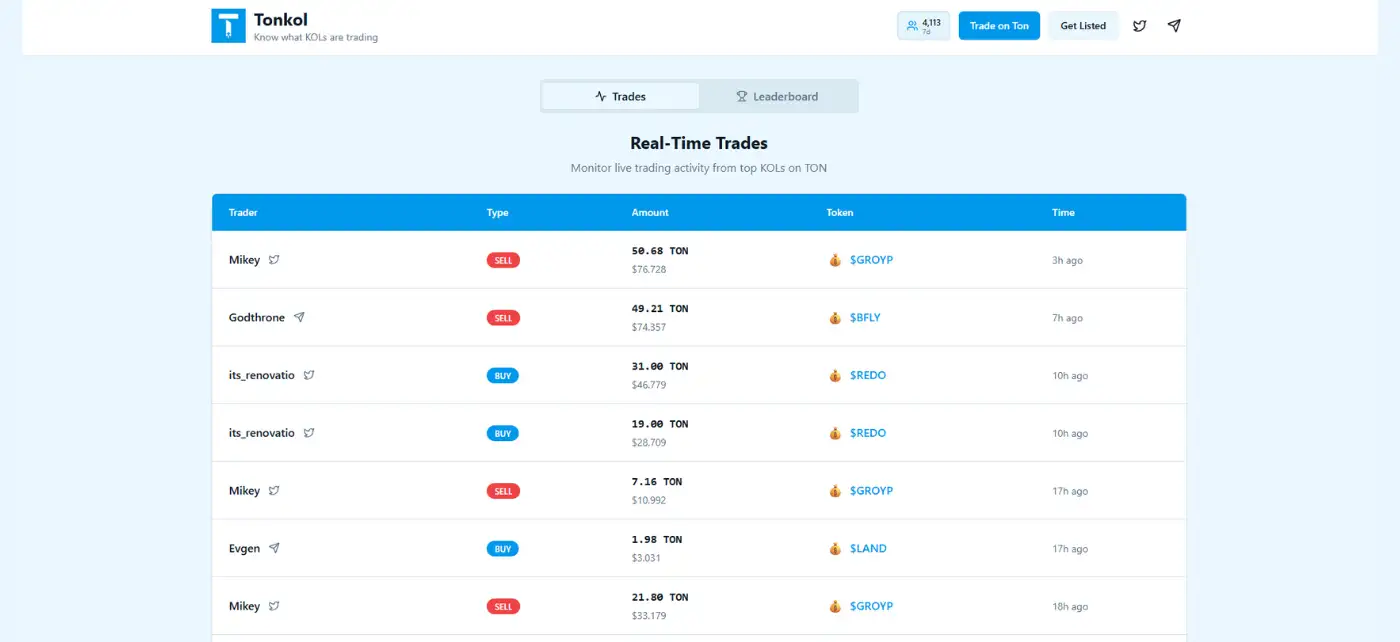Open the $BFLY token link

coord(865,318)
